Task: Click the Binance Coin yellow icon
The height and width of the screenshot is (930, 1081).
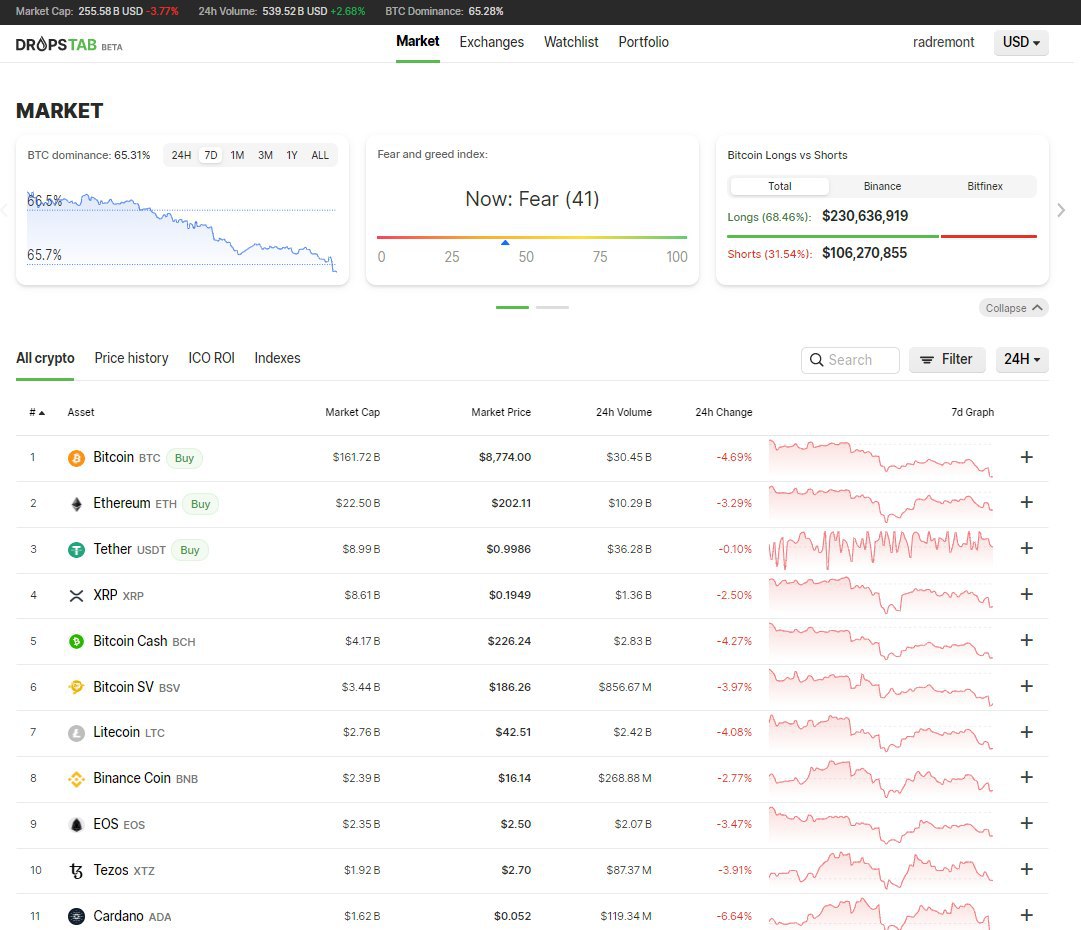Action: (76, 779)
